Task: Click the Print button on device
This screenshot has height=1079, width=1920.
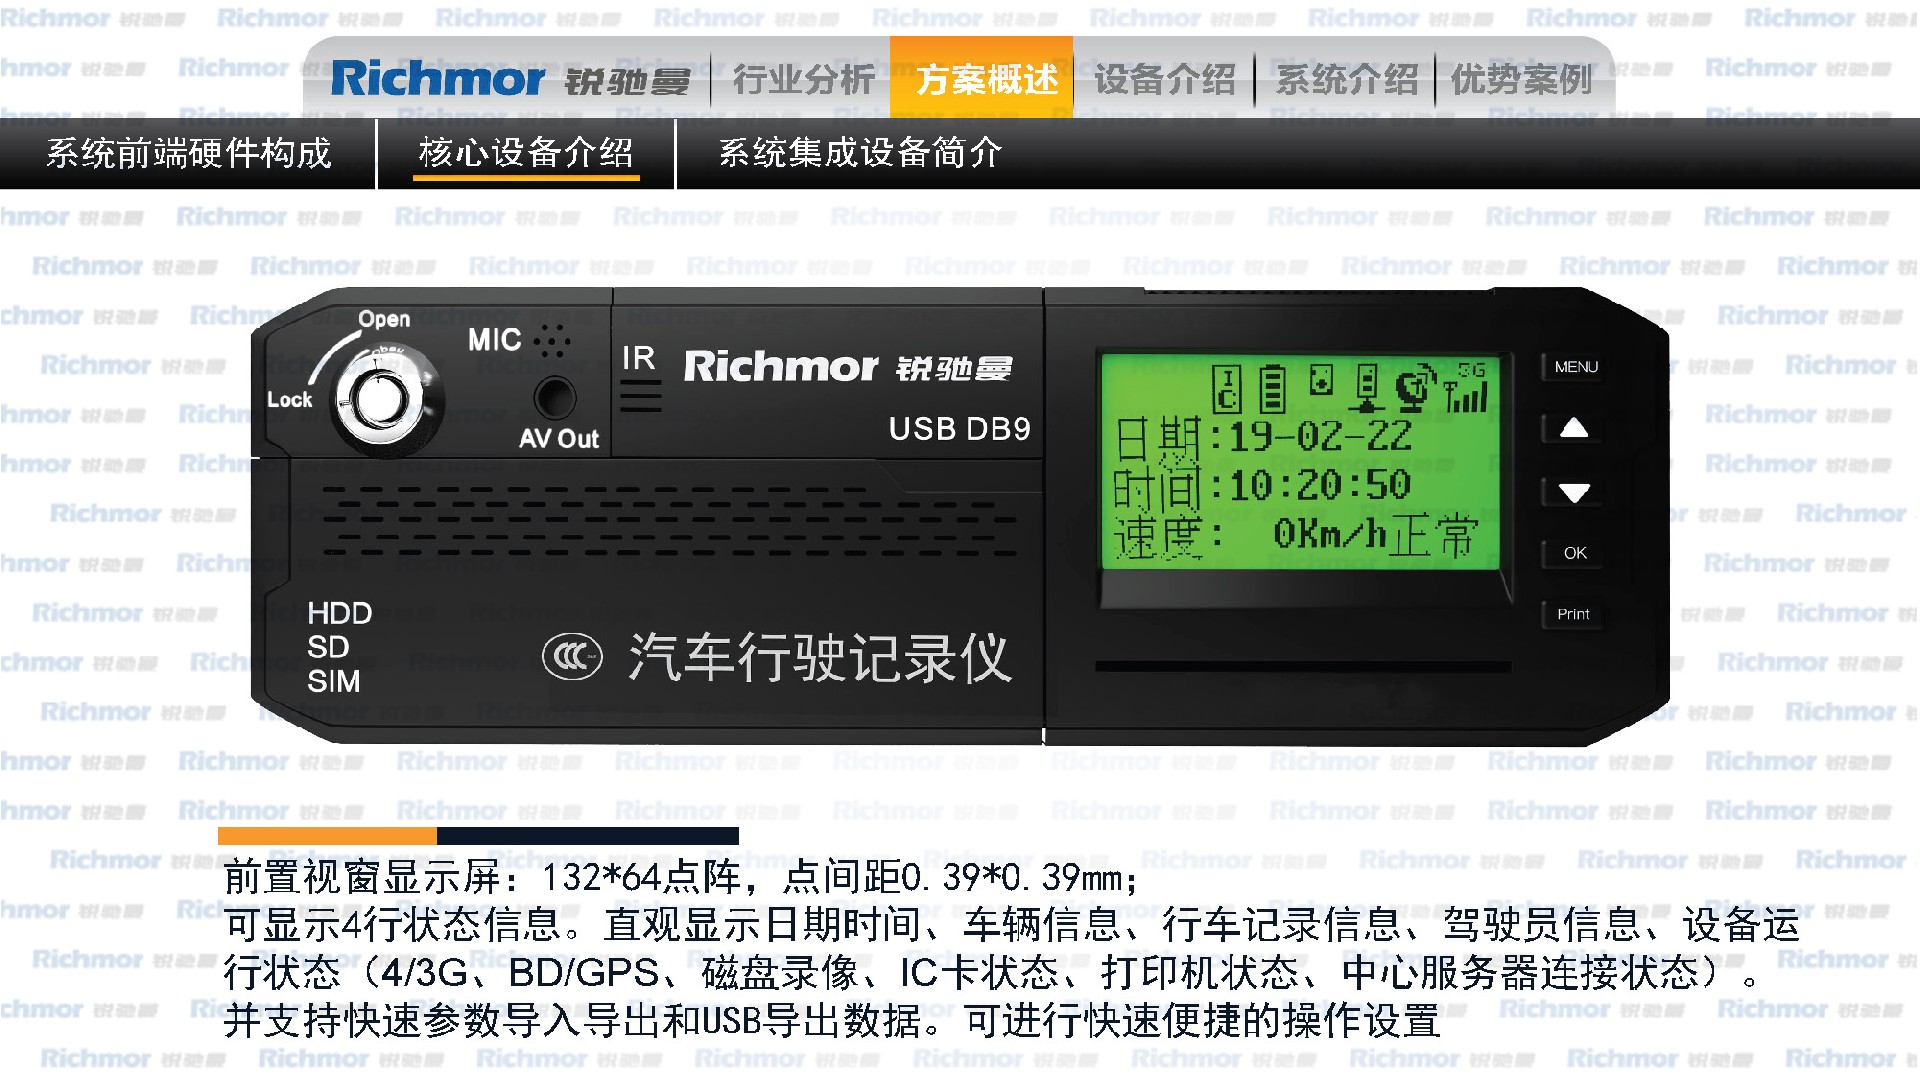Action: (x=1573, y=614)
